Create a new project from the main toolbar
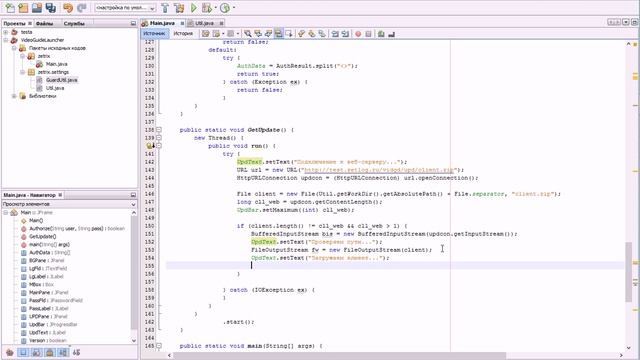 point(23,7)
